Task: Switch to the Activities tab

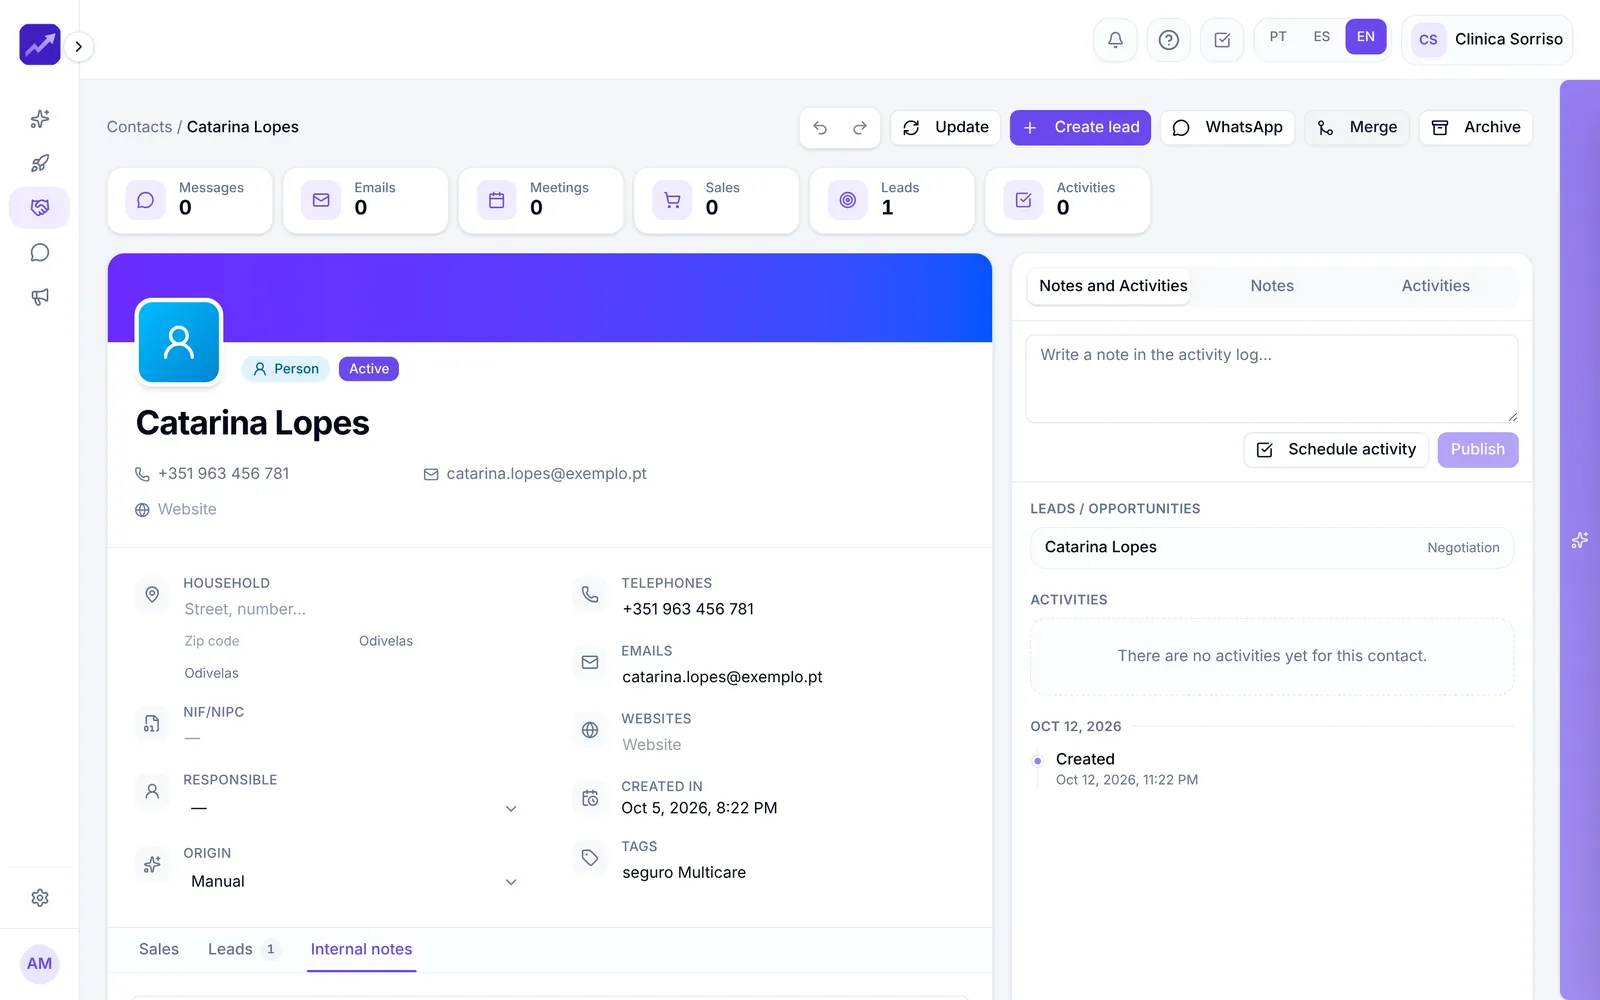Action: pyautogui.click(x=1435, y=286)
